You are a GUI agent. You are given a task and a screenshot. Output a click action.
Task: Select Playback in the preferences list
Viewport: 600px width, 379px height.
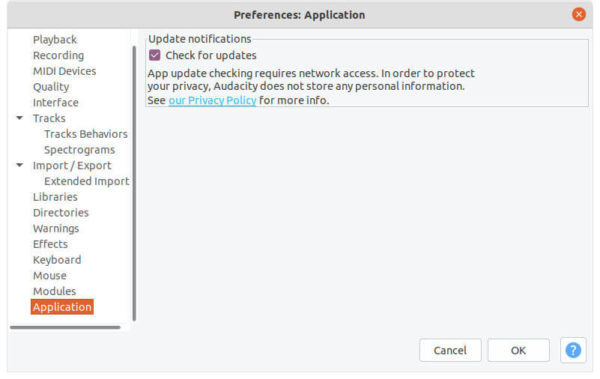tap(55, 39)
